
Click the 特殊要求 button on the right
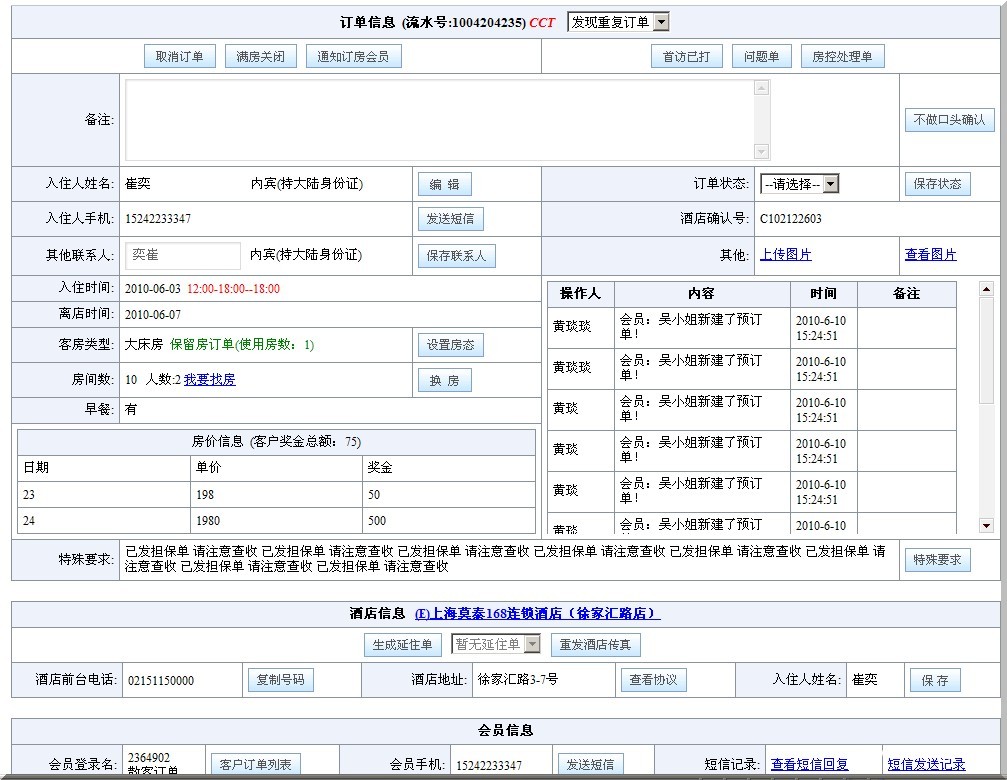click(938, 560)
